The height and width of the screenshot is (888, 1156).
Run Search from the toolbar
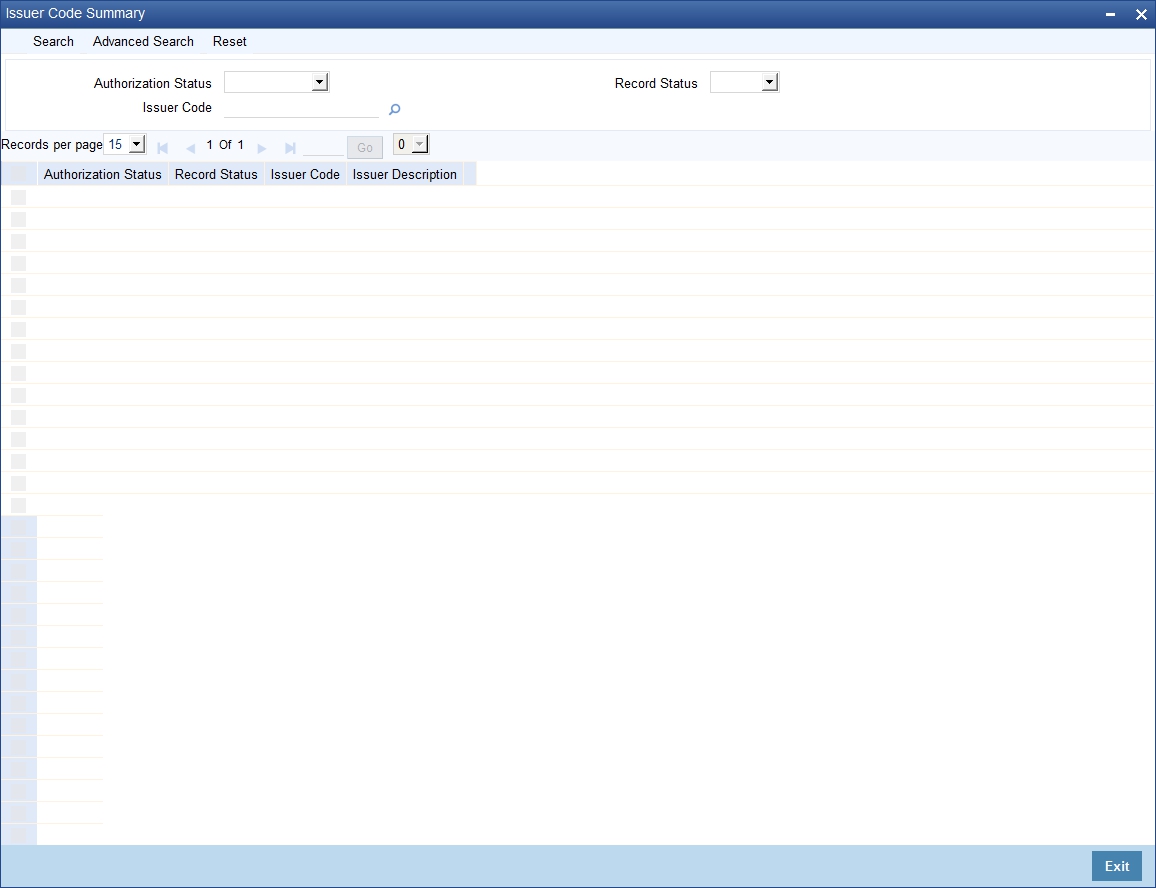53,41
